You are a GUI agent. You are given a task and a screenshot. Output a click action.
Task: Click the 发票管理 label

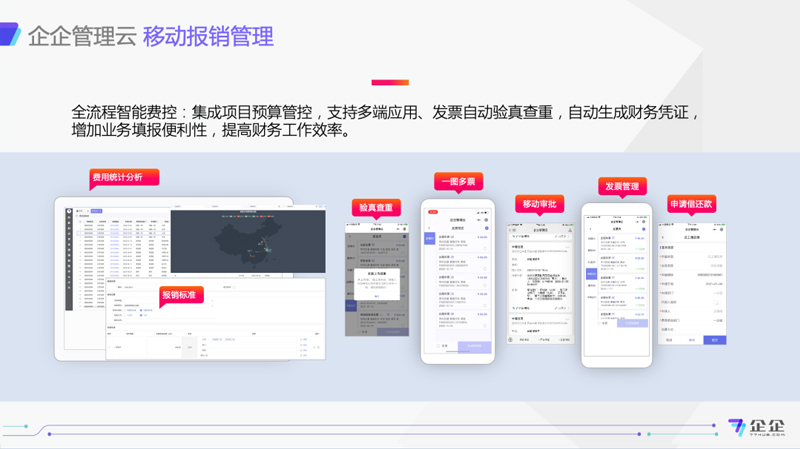[622, 187]
